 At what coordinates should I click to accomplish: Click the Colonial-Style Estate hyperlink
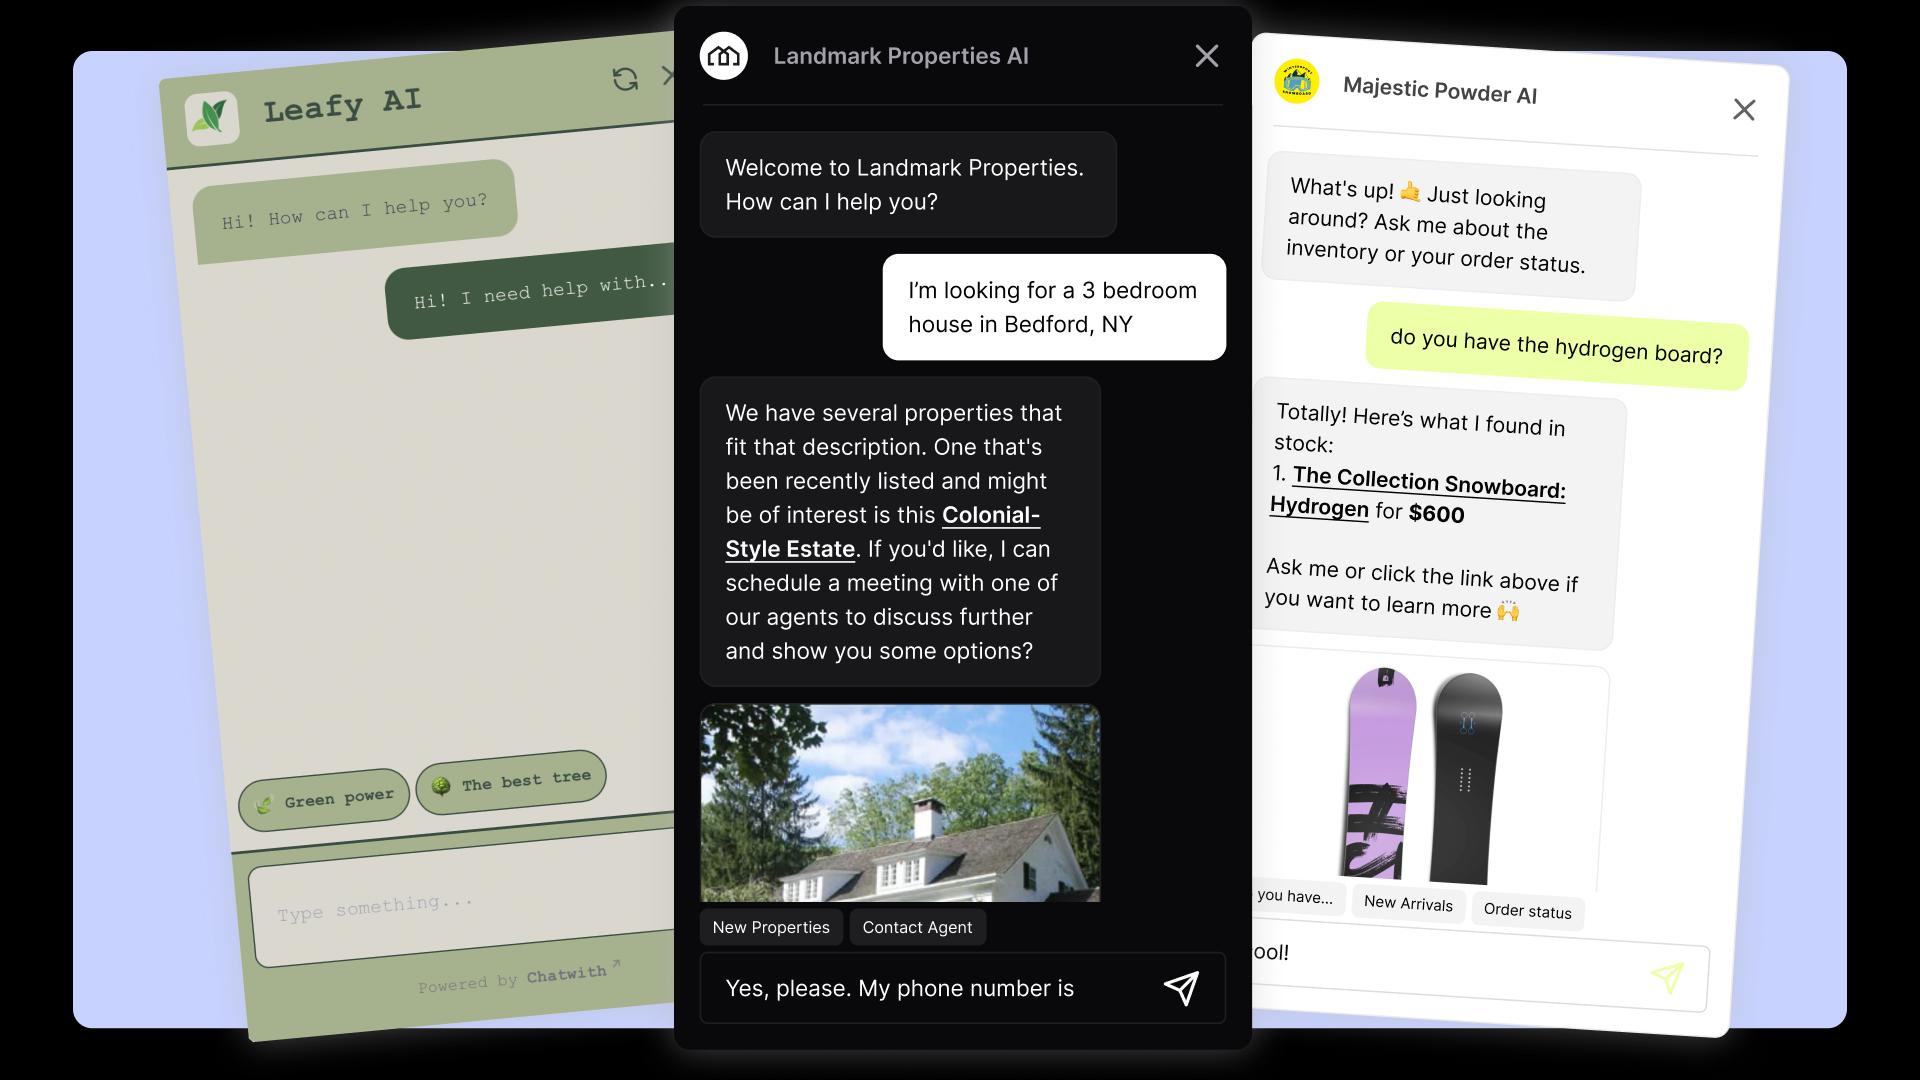(881, 531)
